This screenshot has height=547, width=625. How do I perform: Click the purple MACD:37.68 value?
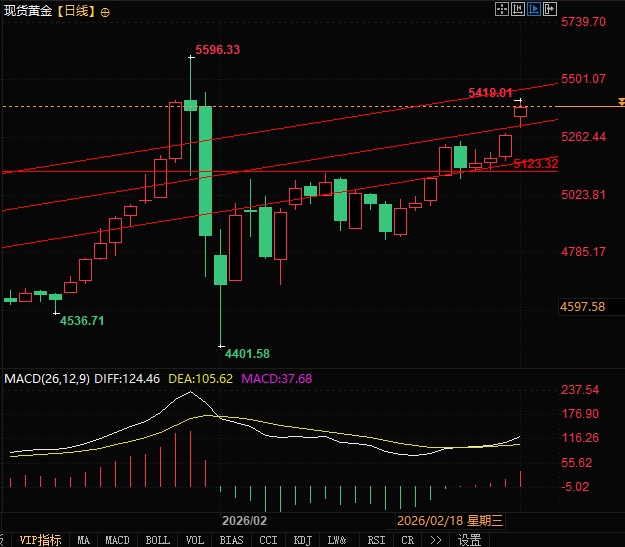[277, 378]
